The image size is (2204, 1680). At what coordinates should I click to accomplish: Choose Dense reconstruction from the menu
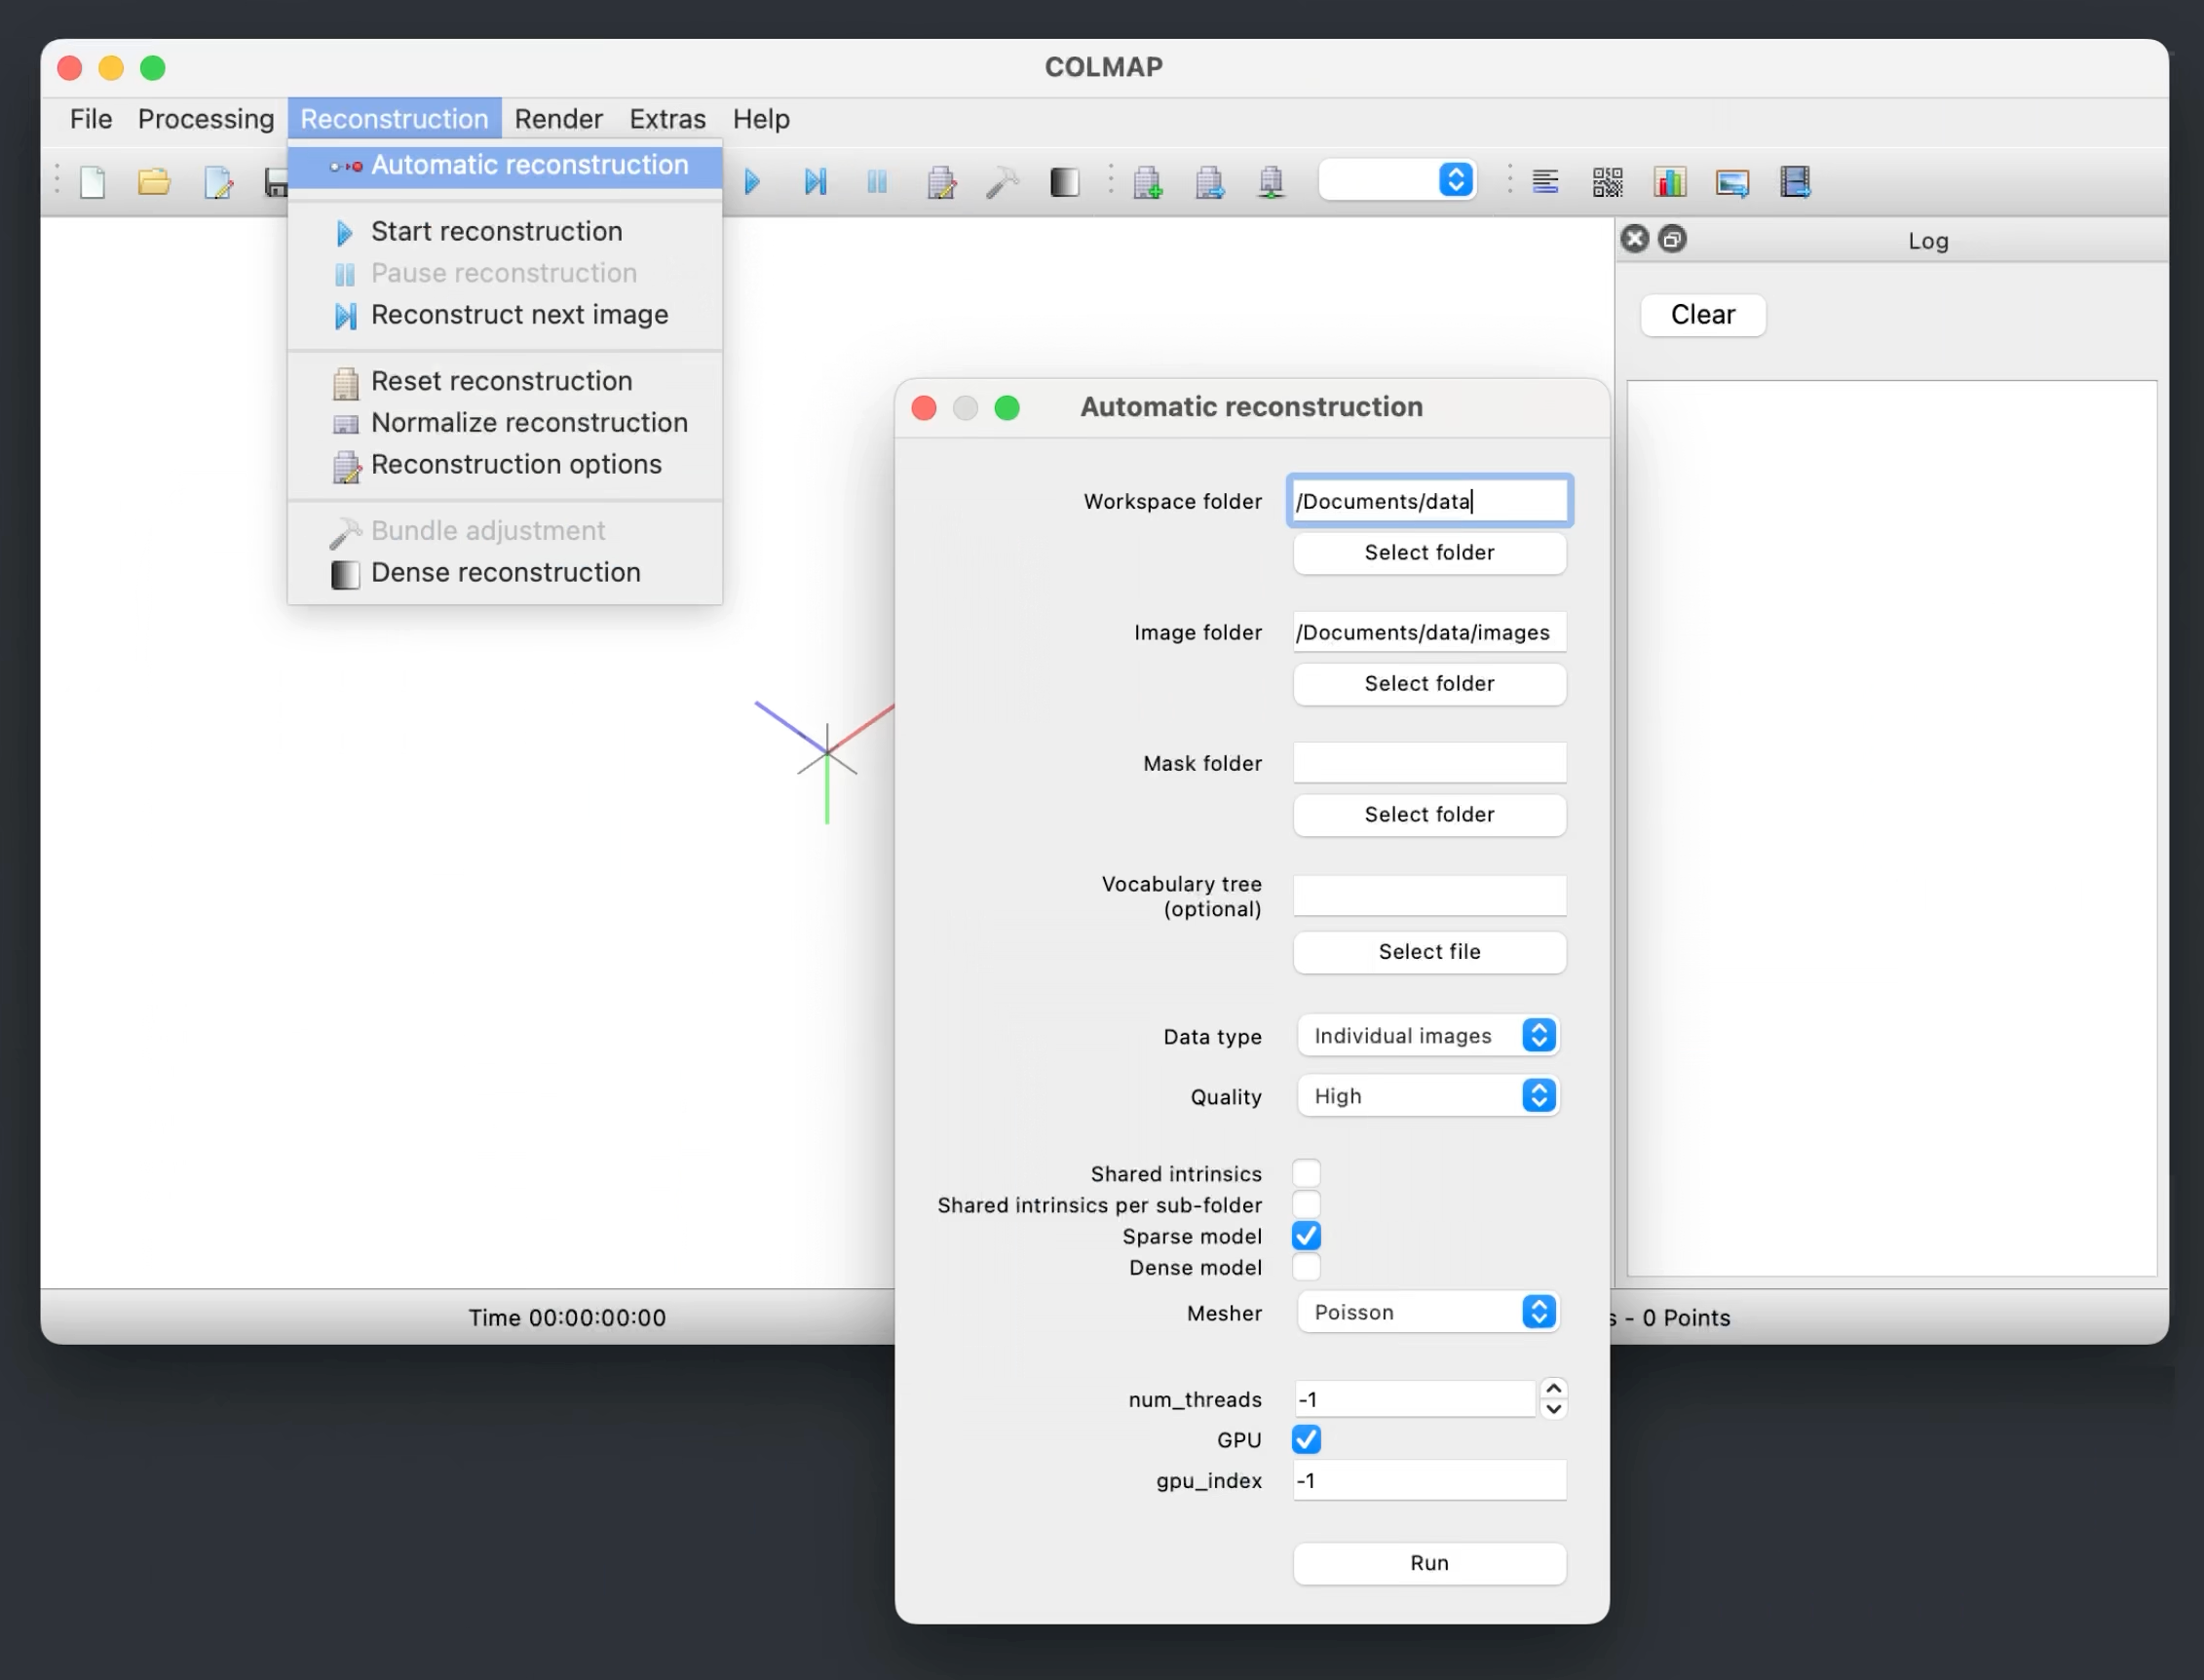click(x=505, y=573)
